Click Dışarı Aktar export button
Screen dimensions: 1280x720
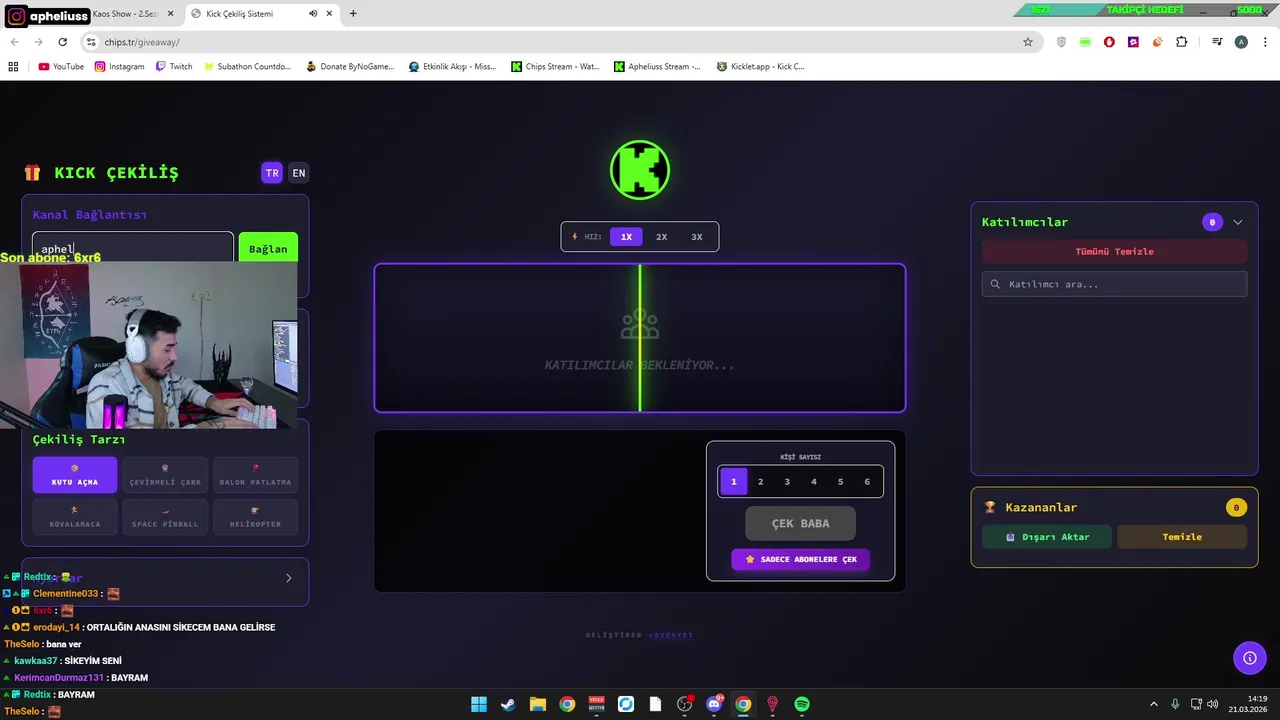pyautogui.click(x=1047, y=537)
